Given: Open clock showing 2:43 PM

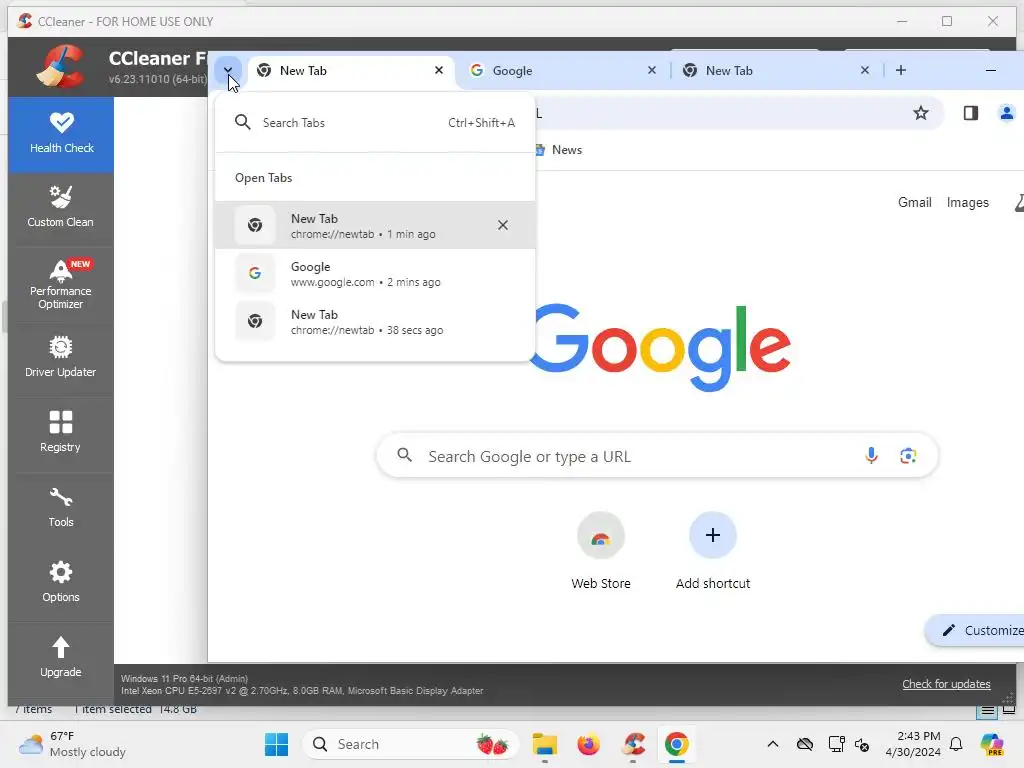Looking at the screenshot, I should click(913, 744).
